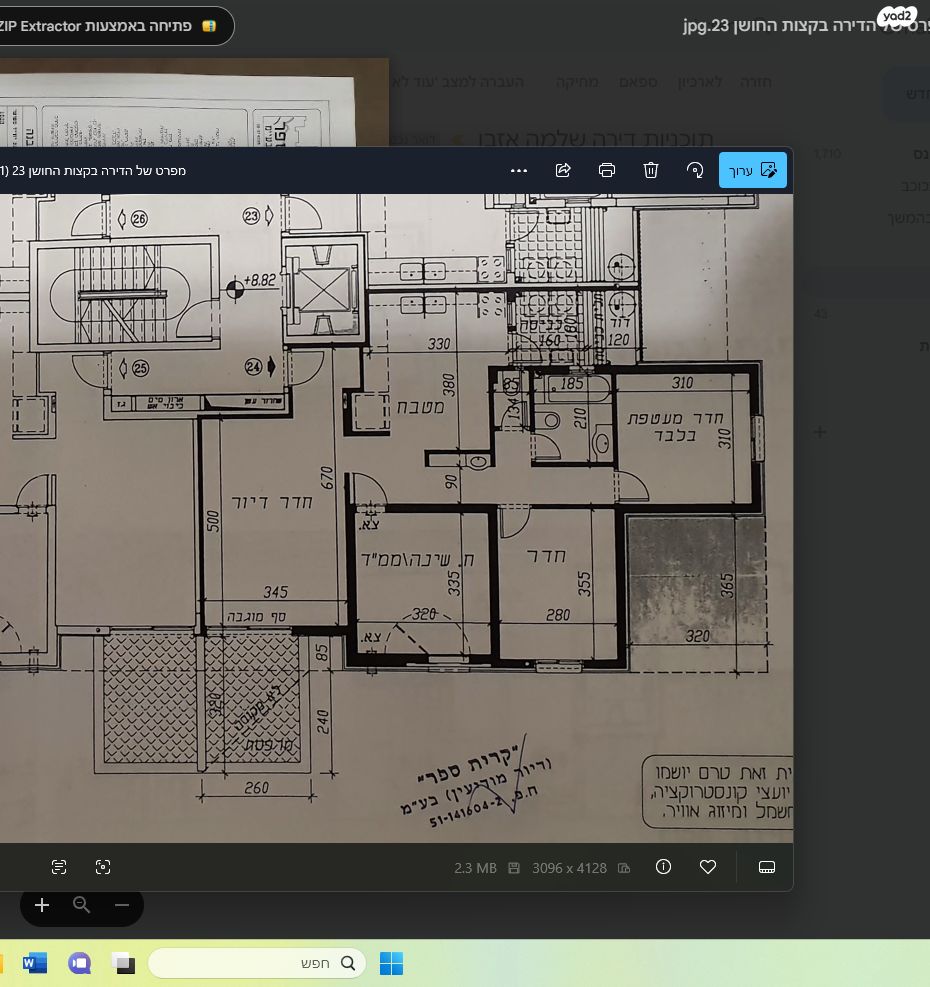
Task: Click the ערוך edit button in Photos
Action: [752, 170]
